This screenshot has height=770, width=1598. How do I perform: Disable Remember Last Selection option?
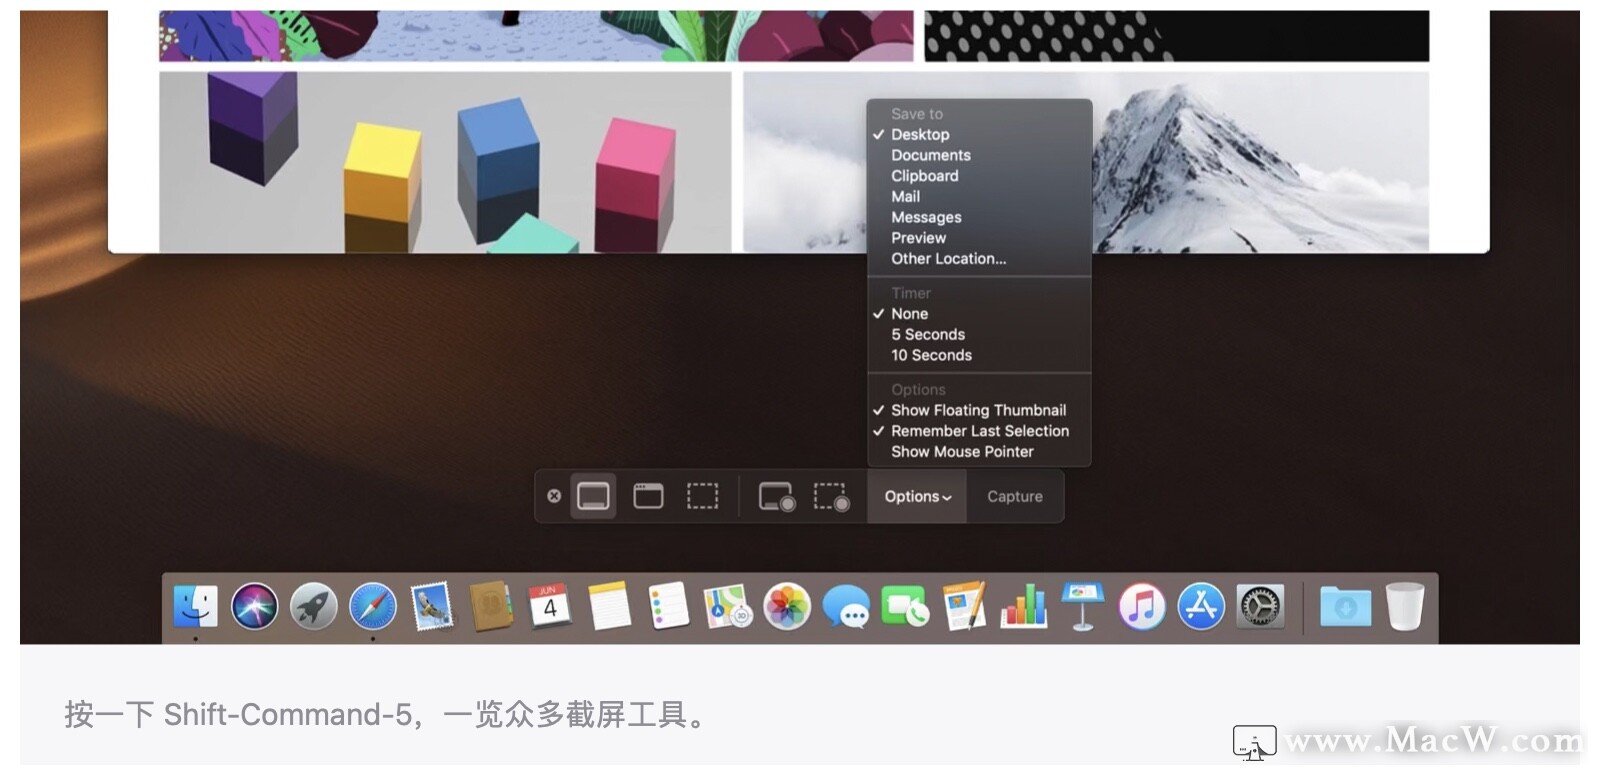(979, 431)
